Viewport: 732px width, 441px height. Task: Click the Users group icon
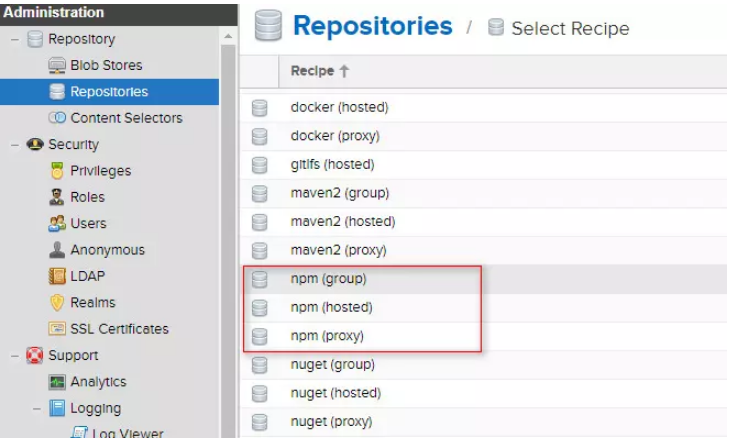tap(57, 223)
